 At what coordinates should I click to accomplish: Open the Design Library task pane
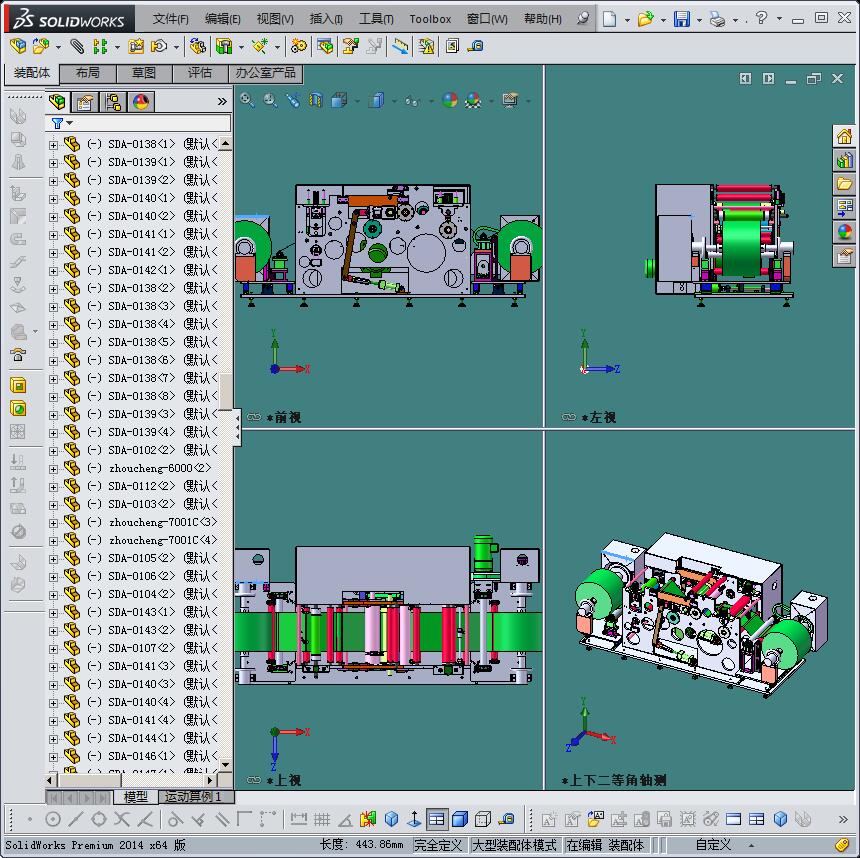pyautogui.click(x=845, y=160)
